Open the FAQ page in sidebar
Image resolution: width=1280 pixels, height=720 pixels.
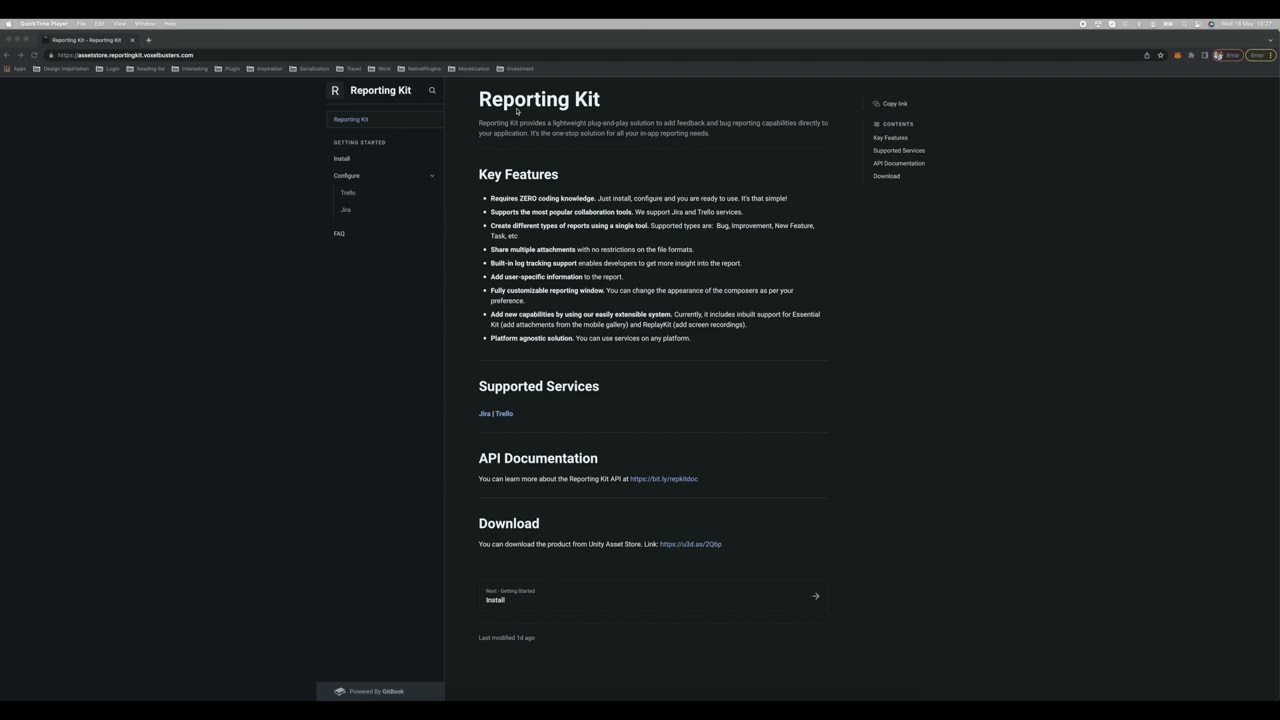click(x=339, y=234)
